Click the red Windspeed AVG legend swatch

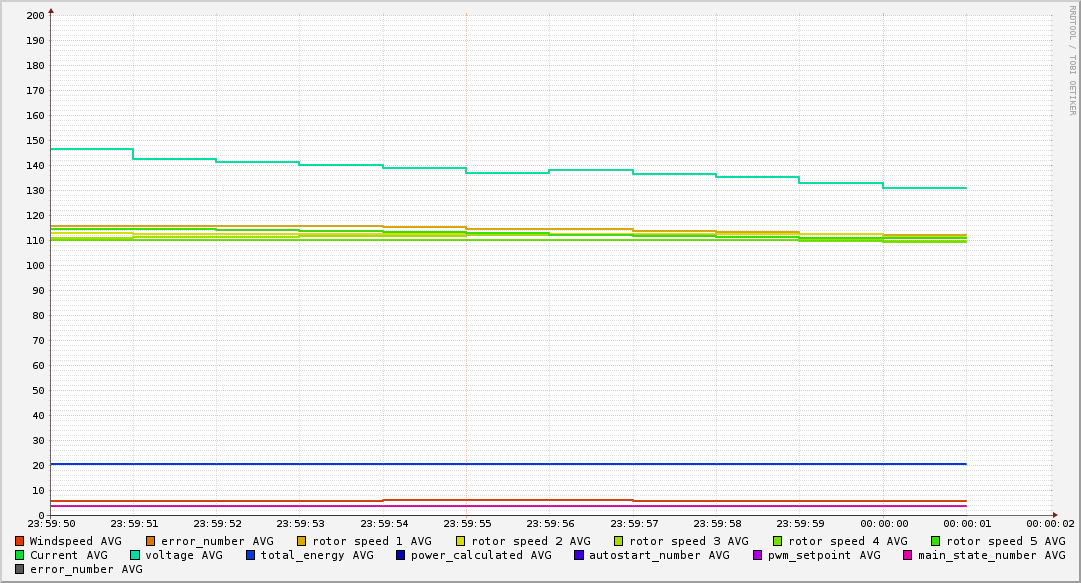point(19,541)
